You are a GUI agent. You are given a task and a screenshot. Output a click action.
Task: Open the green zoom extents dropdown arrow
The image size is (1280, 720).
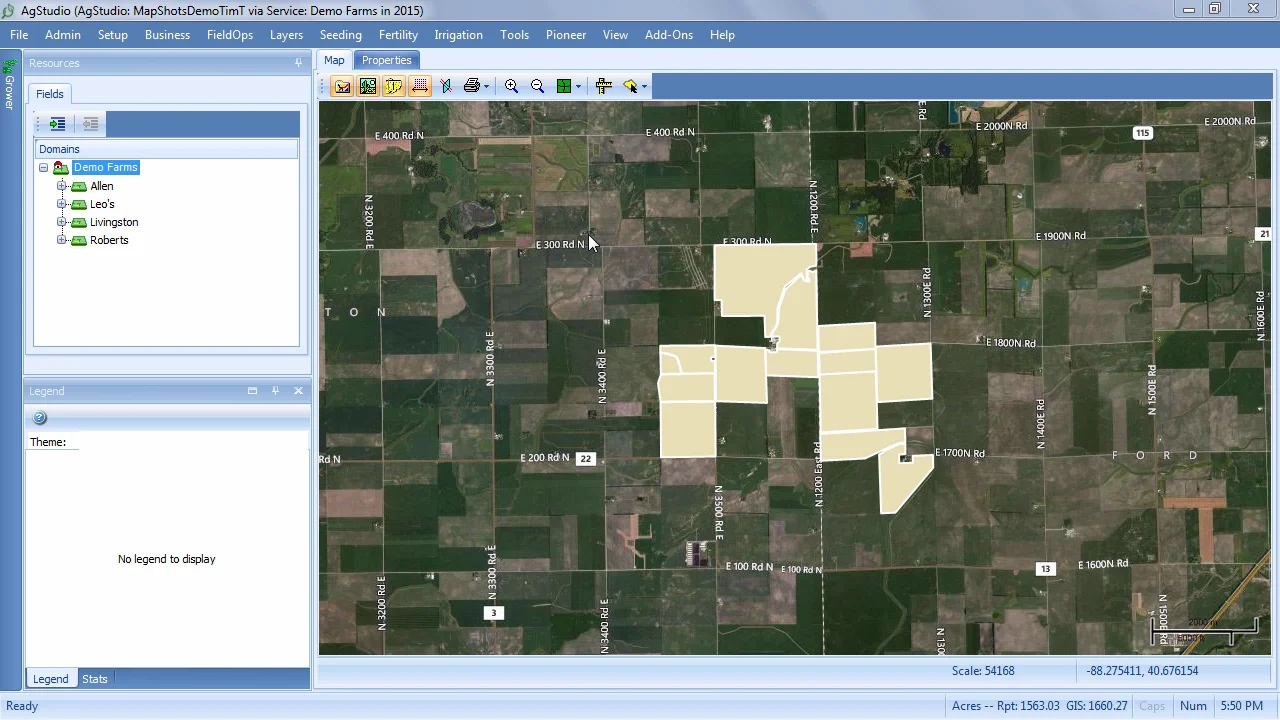578,86
